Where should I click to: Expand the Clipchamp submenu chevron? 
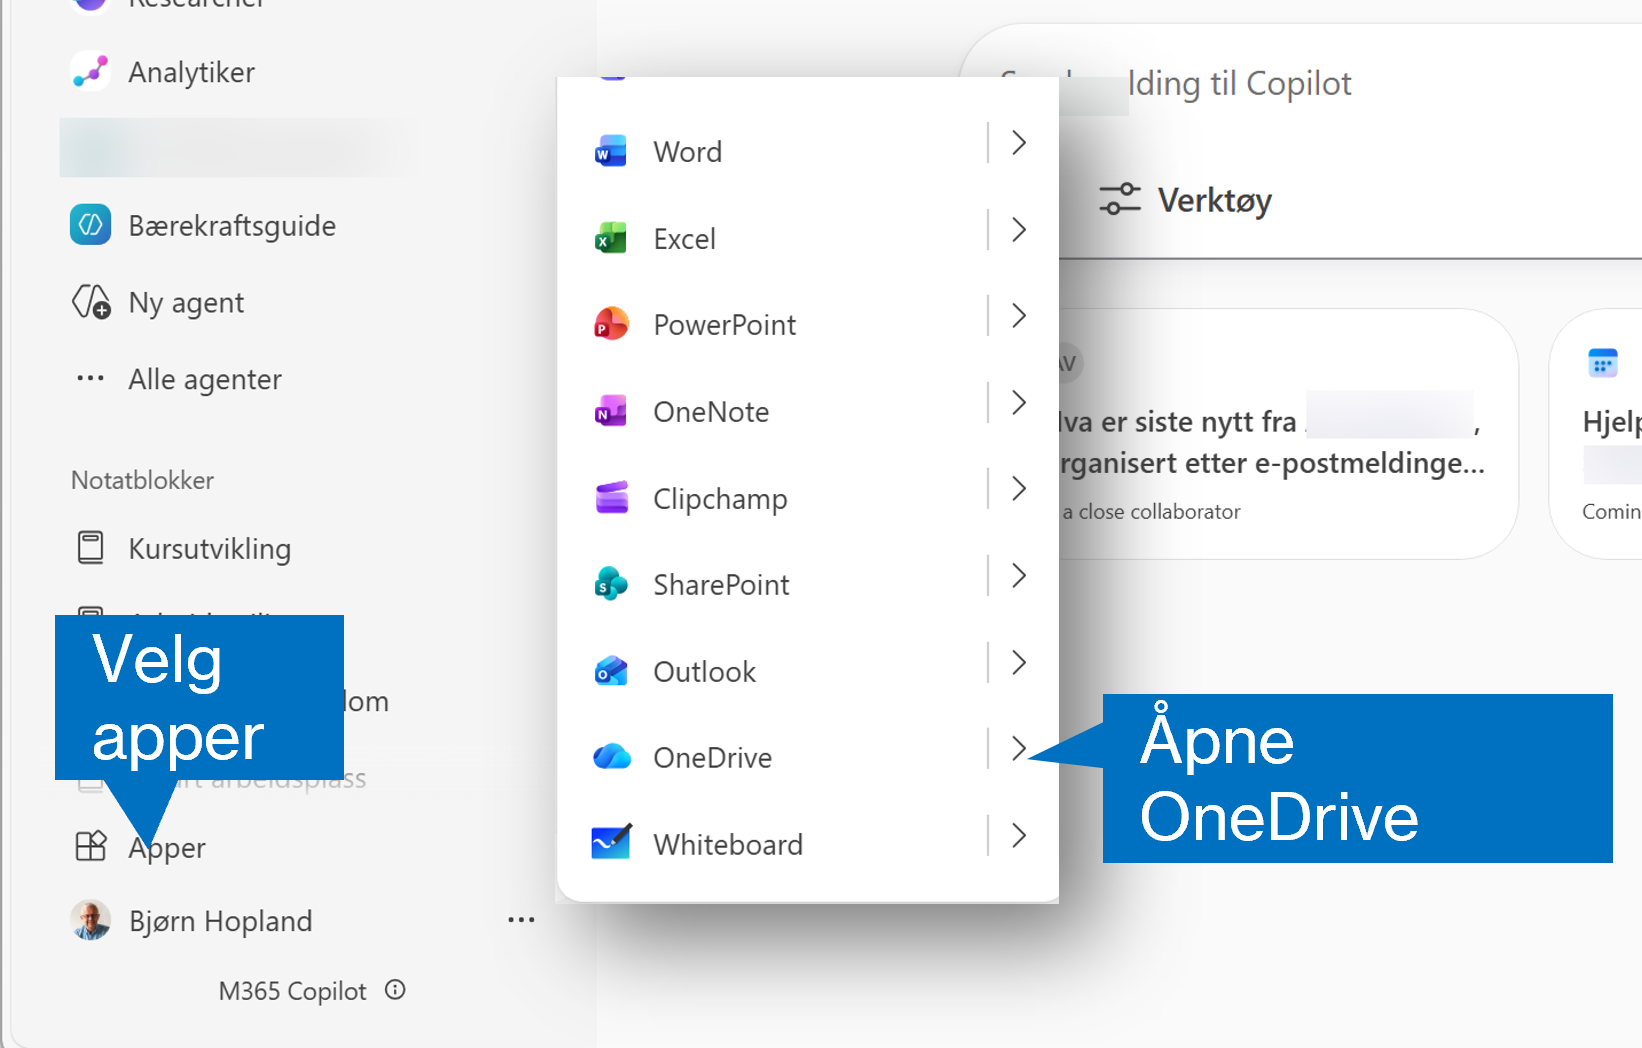click(x=1019, y=489)
